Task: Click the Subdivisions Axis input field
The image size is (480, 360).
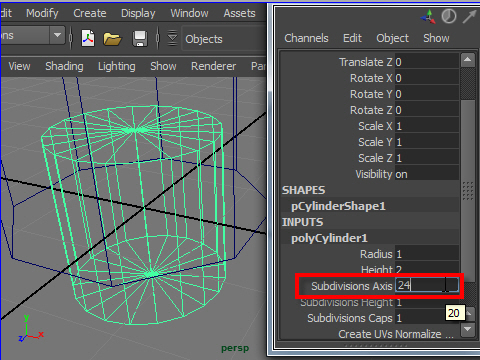Action: pyautogui.click(x=427, y=285)
